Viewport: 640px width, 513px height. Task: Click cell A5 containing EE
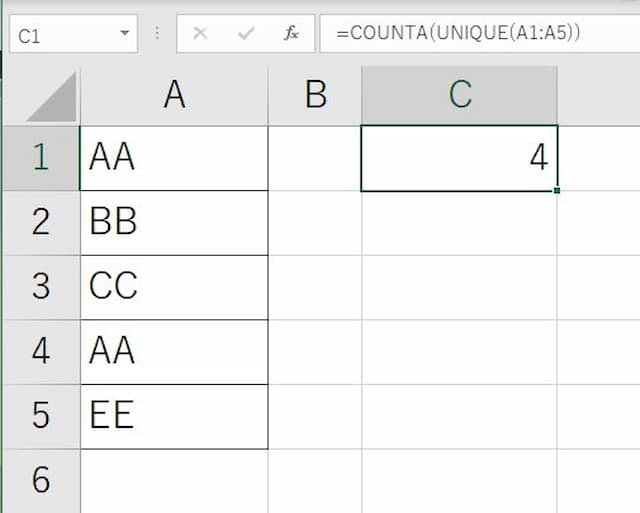(174, 416)
